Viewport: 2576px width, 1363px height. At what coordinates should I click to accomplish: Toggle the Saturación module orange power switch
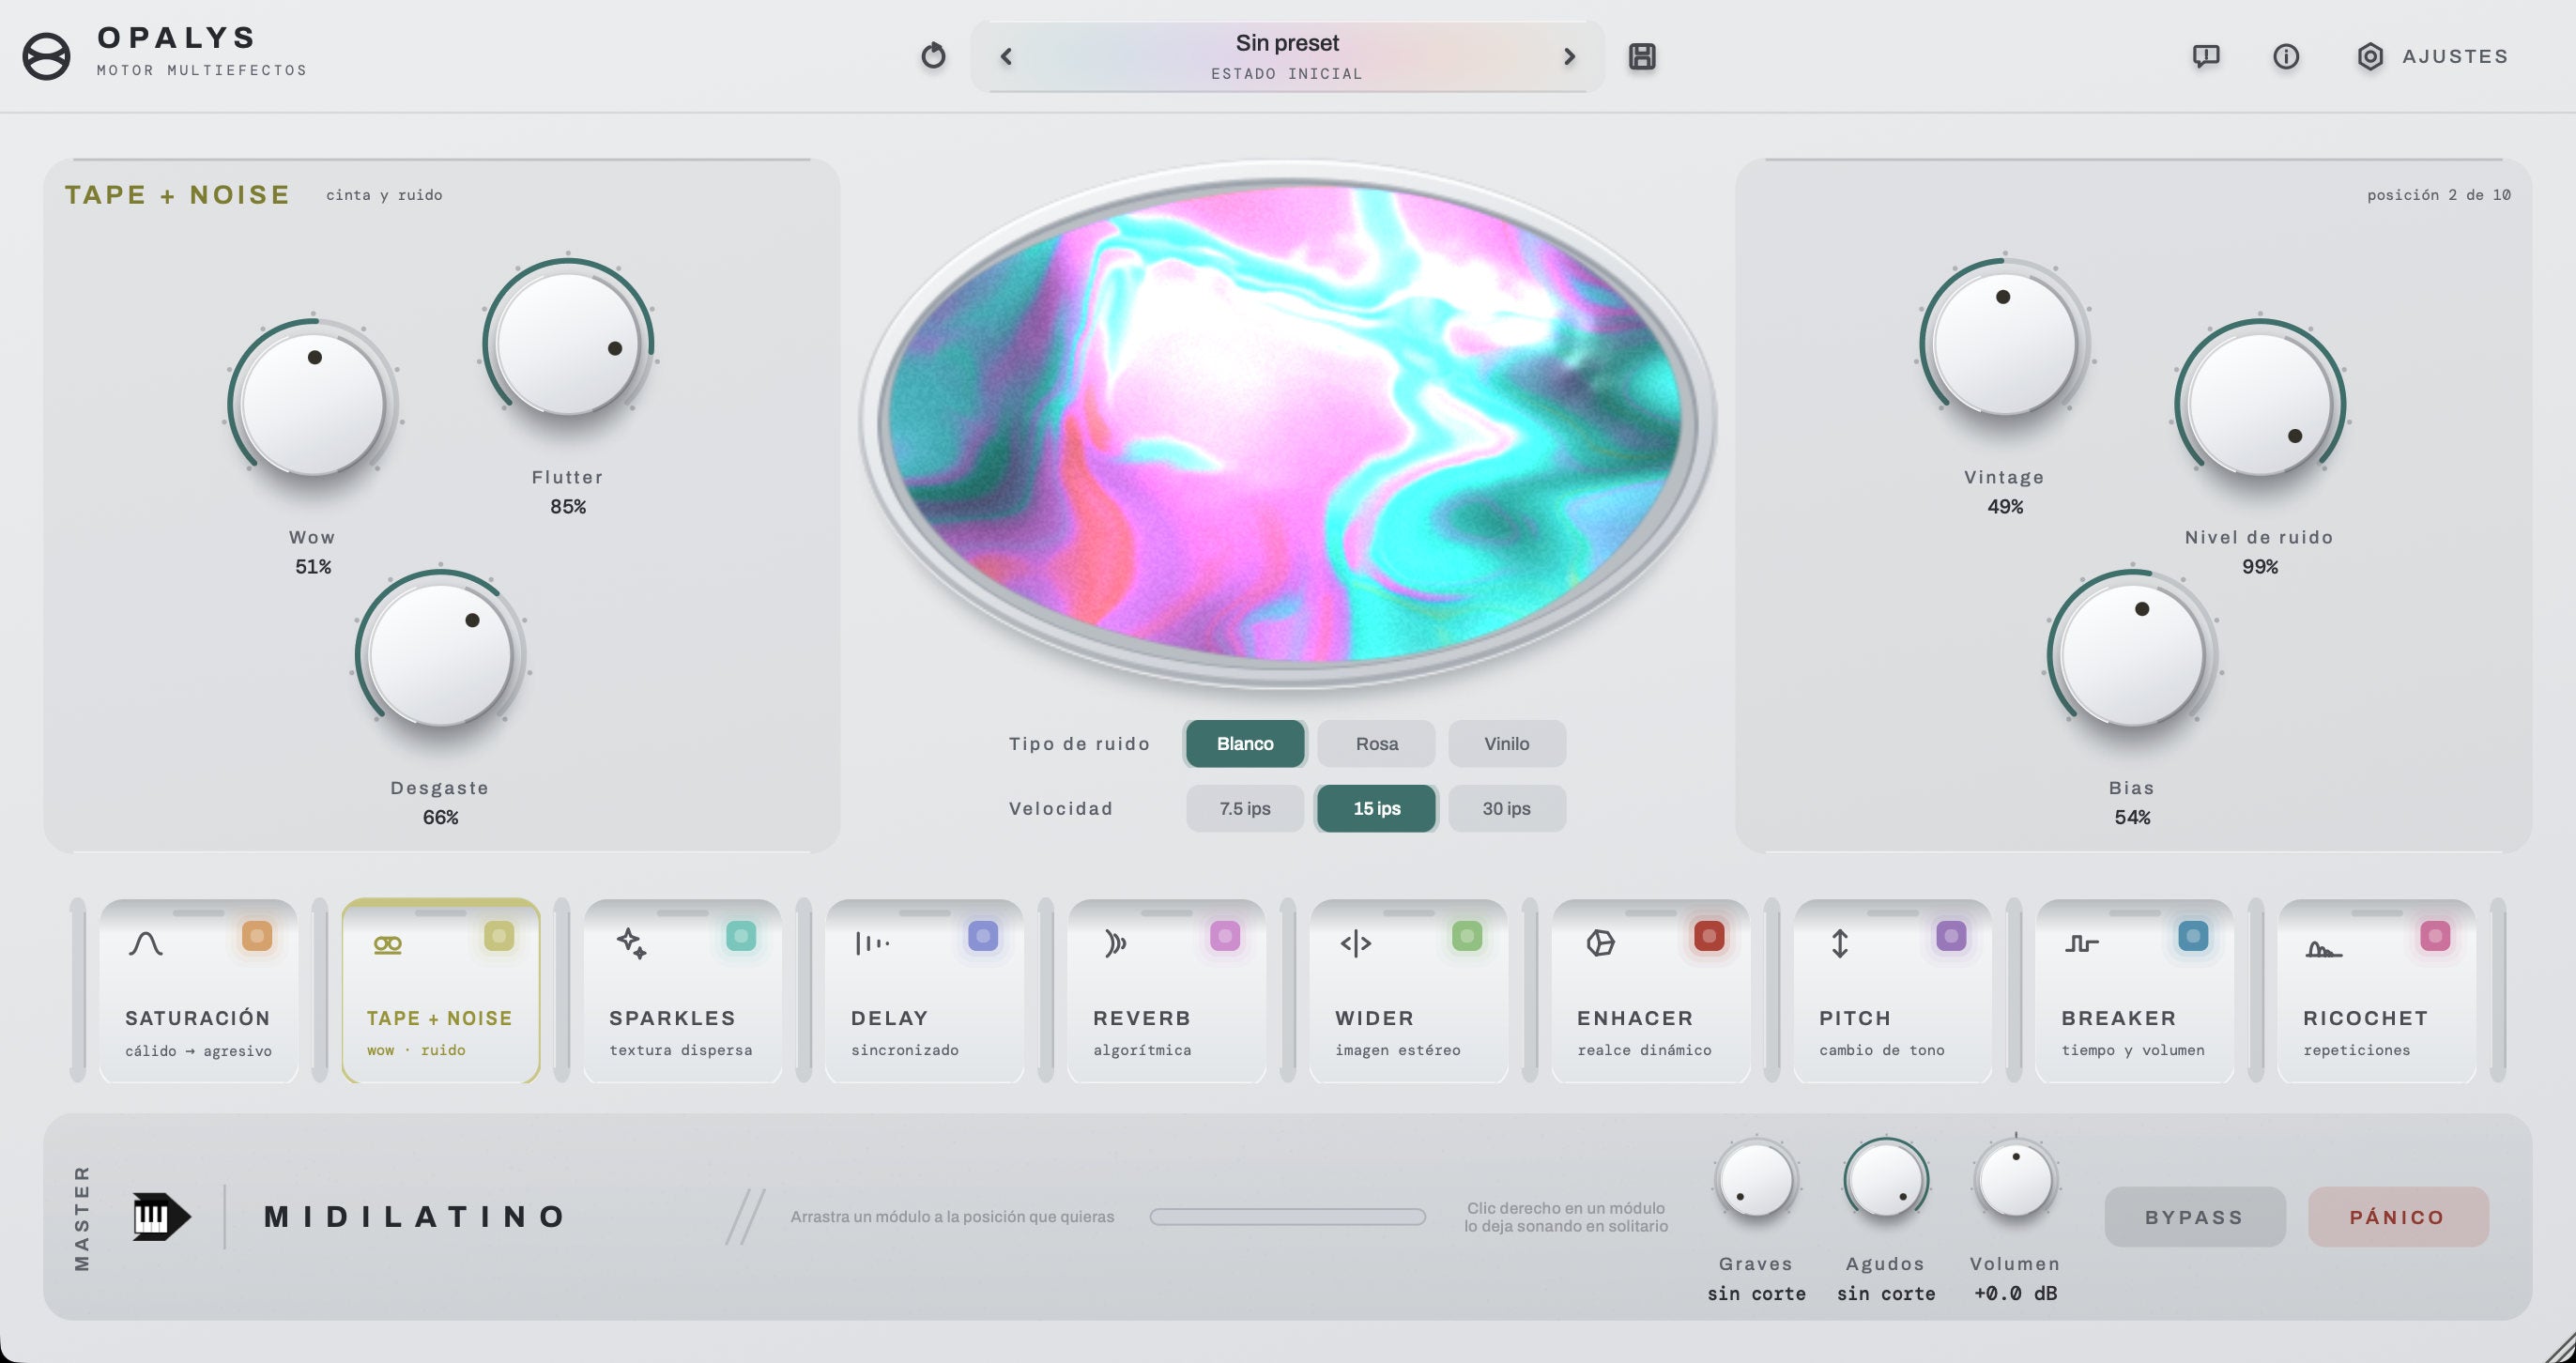[x=257, y=936]
